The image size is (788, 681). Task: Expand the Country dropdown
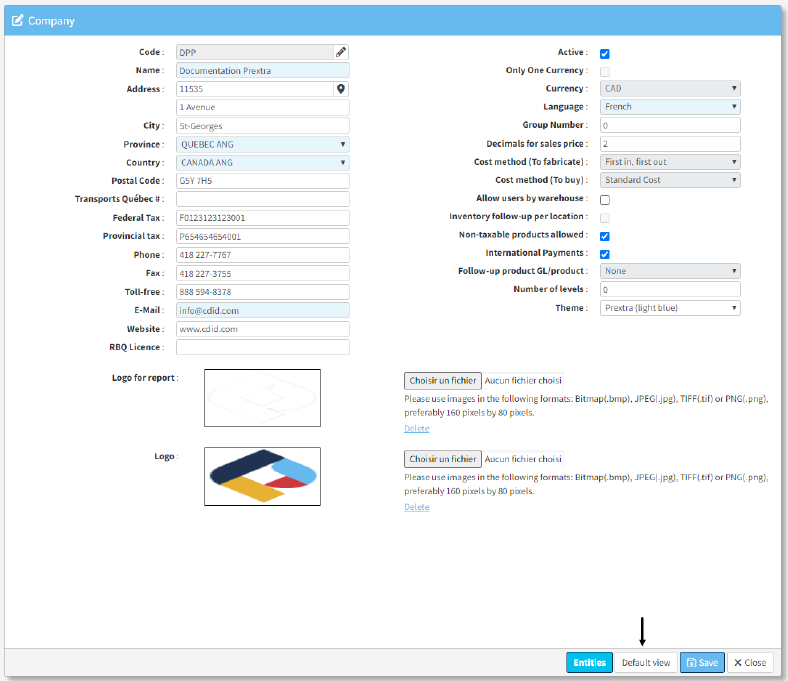pos(262,162)
